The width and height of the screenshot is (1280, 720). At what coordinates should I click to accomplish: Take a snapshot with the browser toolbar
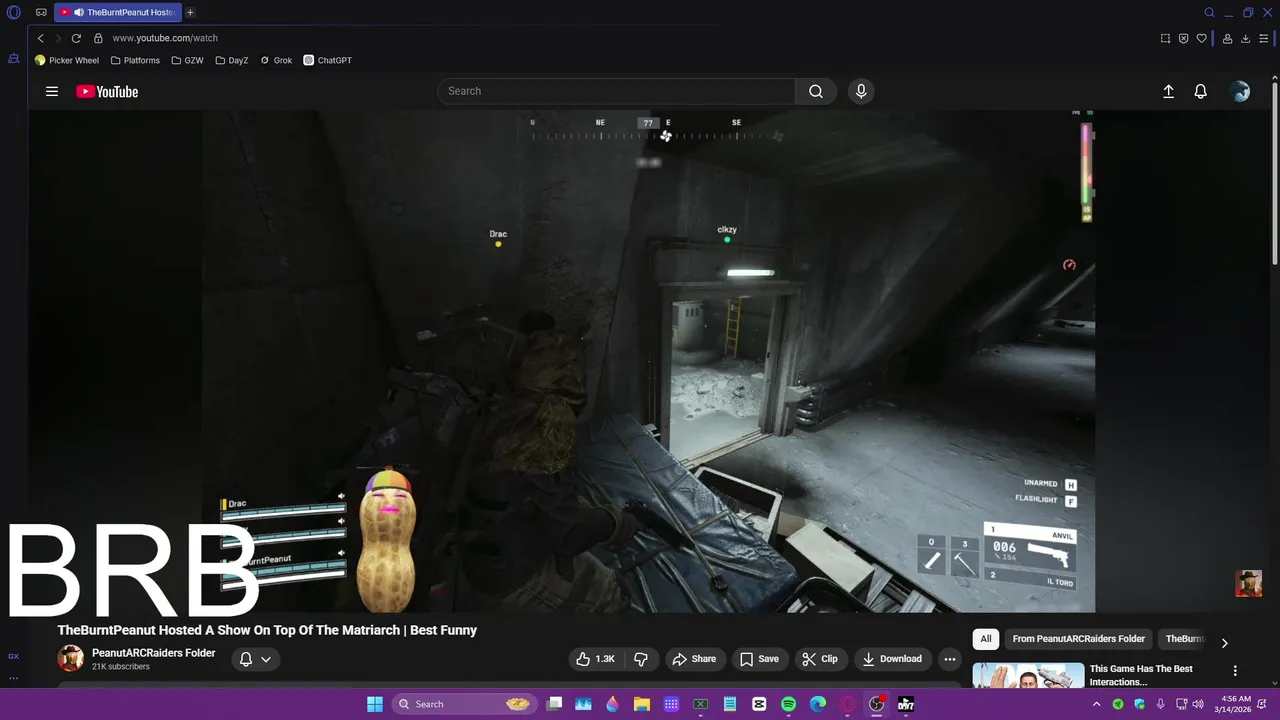[1165, 38]
